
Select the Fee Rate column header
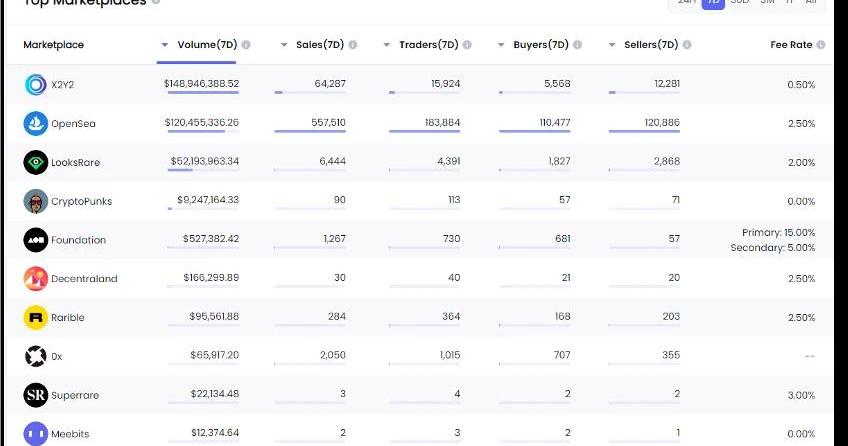[791, 45]
